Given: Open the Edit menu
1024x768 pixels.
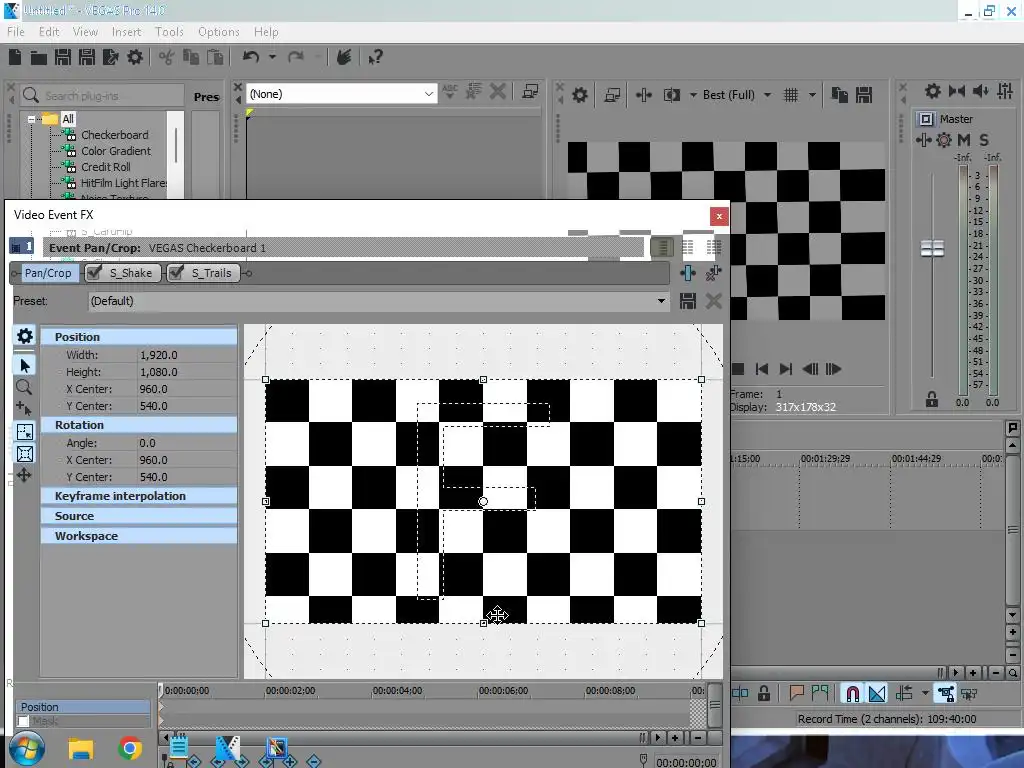Looking at the screenshot, I should click(49, 32).
